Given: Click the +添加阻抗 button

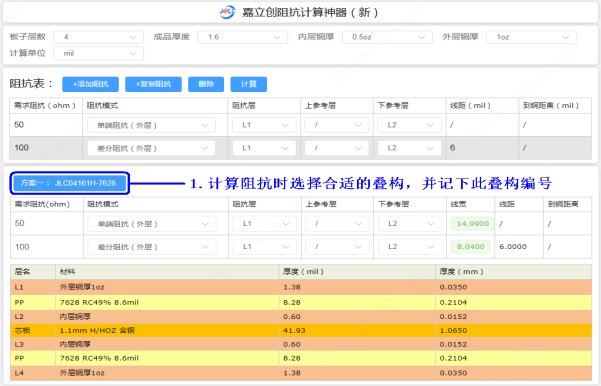Looking at the screenshot, I should tap(90, 84).
